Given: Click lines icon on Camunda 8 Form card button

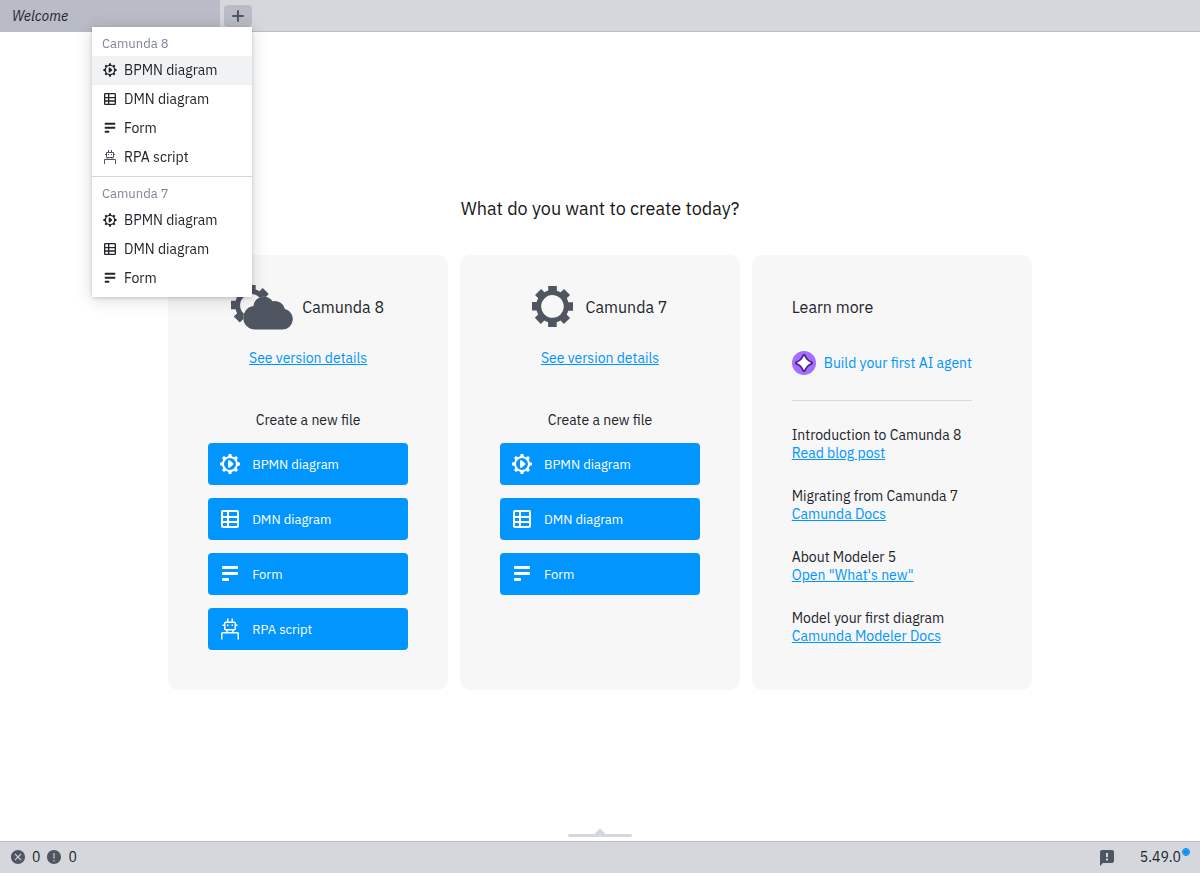Looking at the screenshot, I should (230, 574).
